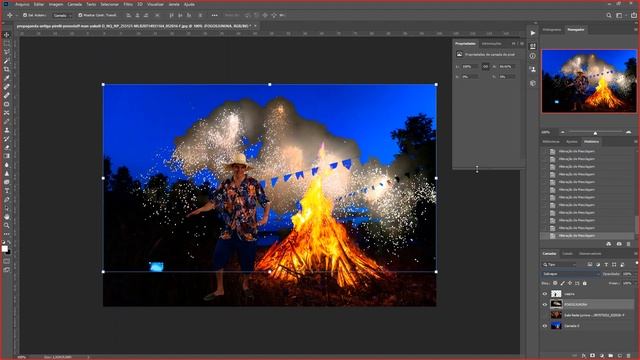Click navigator zoom-in large mountains icon
Viewport: 640px width, 360px height.
(x=628, y=132)
